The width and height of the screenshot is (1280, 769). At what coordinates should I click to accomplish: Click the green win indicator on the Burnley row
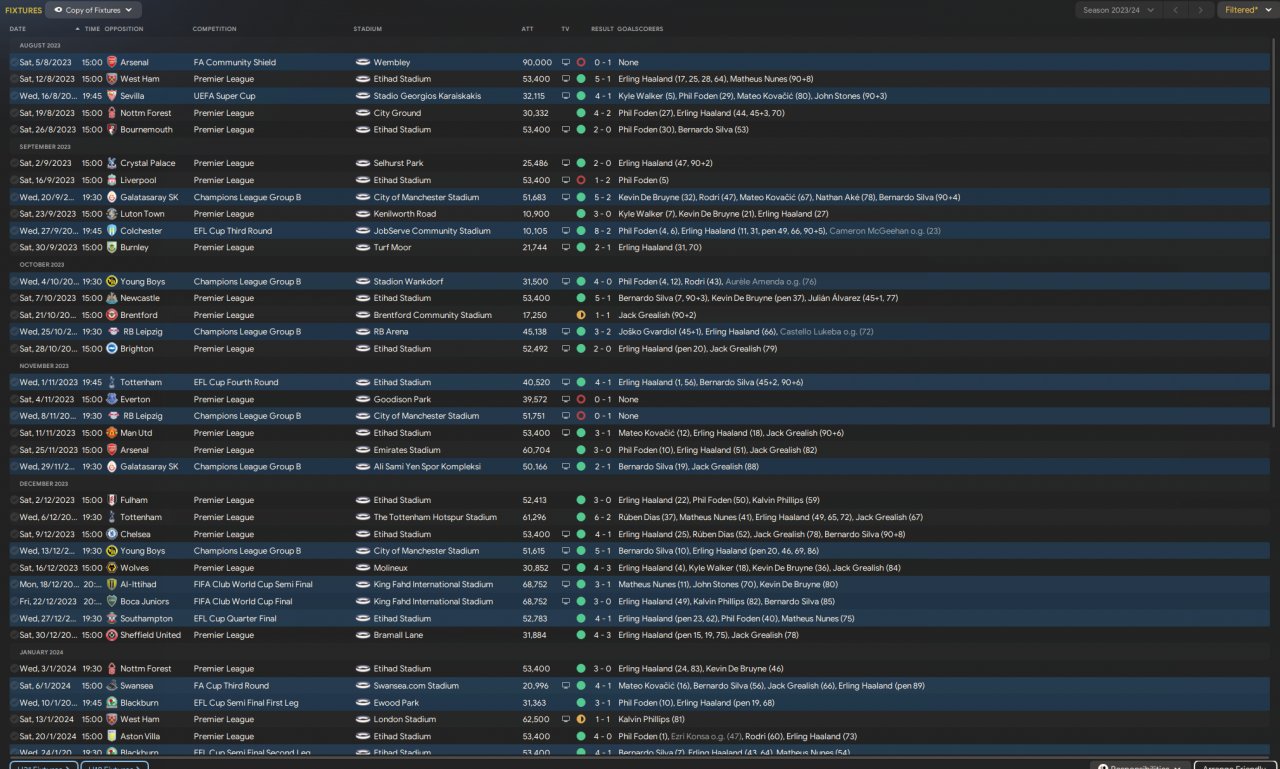point(581,247)
